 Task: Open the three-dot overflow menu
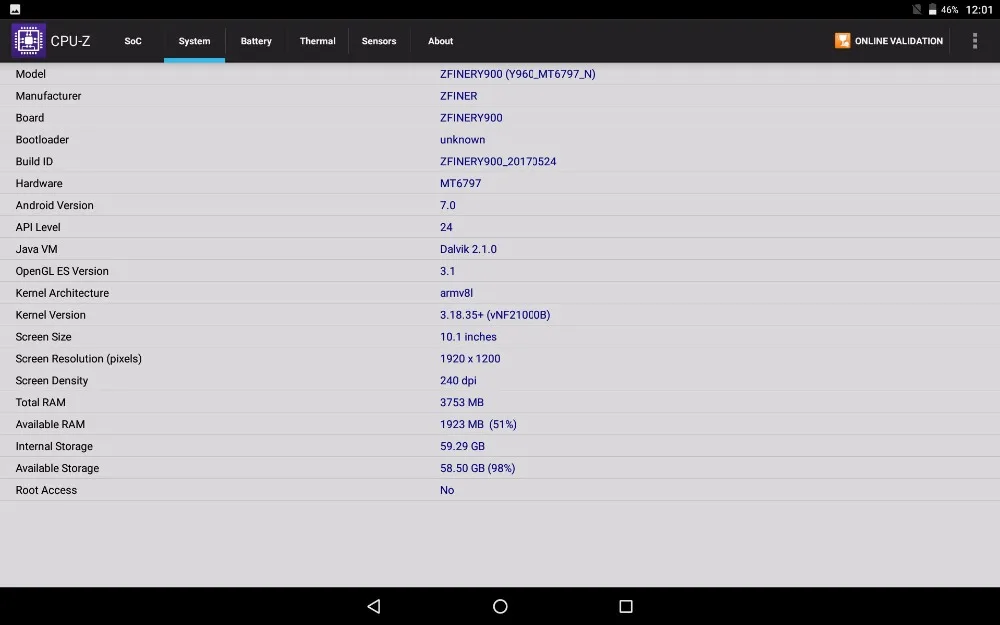pos(974,41)
